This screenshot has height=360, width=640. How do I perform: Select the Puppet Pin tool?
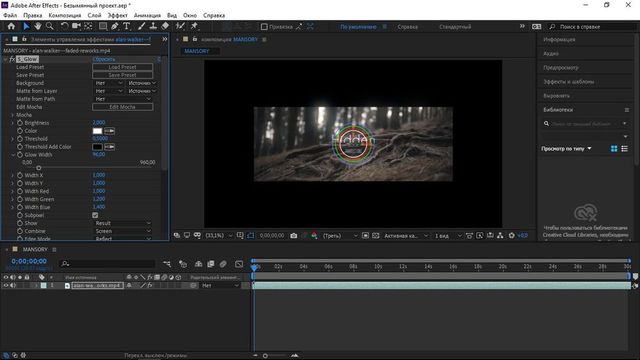pos(194,26)
